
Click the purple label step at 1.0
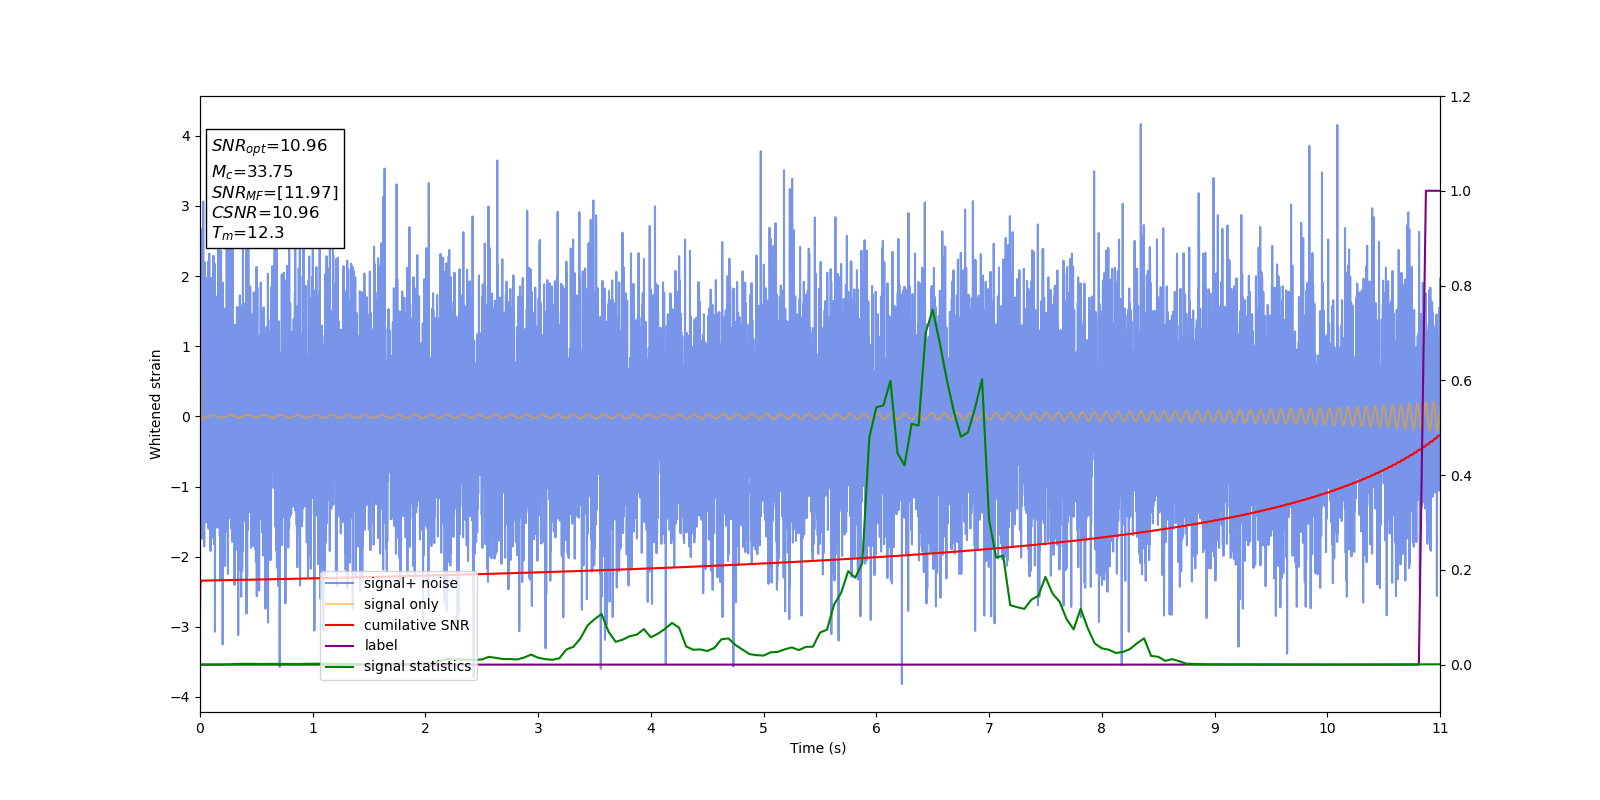pyautogui.click(x=1433, y=190)
